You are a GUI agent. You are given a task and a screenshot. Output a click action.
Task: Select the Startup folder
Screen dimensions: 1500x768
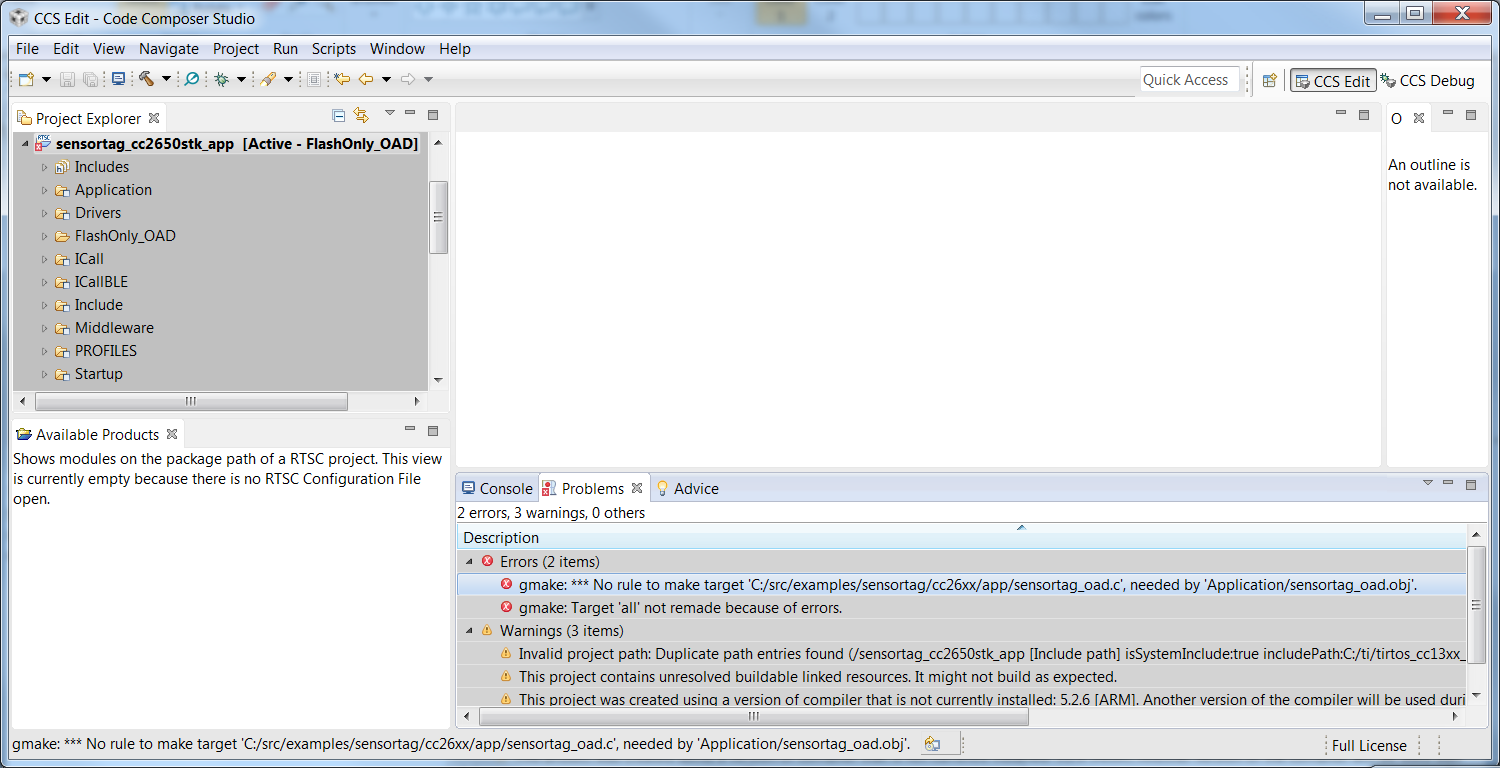[99, 374]
